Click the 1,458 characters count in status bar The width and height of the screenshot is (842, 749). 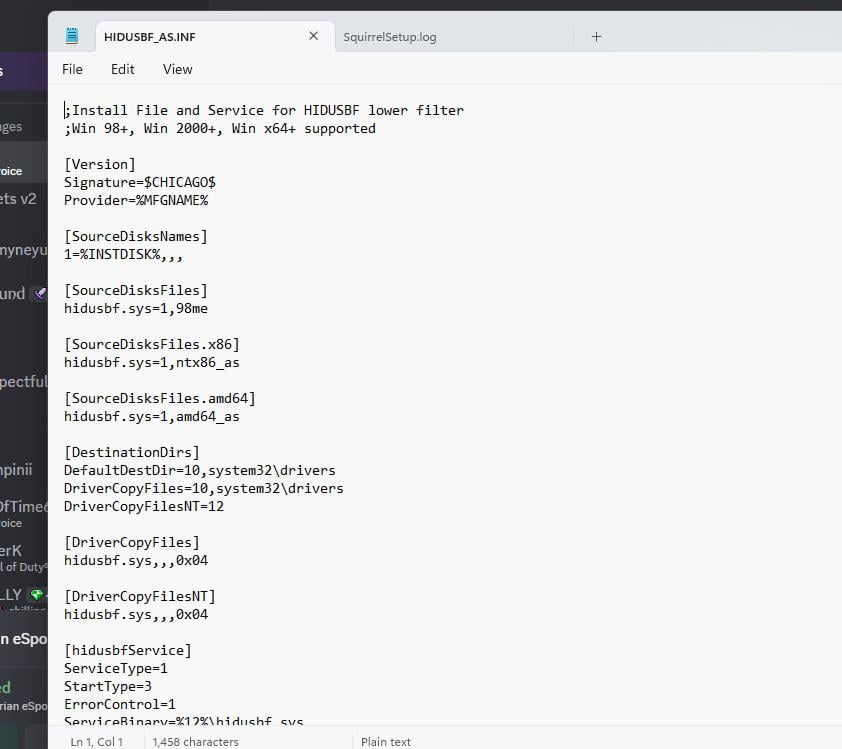pyautogui.click(x=195, y=742)
